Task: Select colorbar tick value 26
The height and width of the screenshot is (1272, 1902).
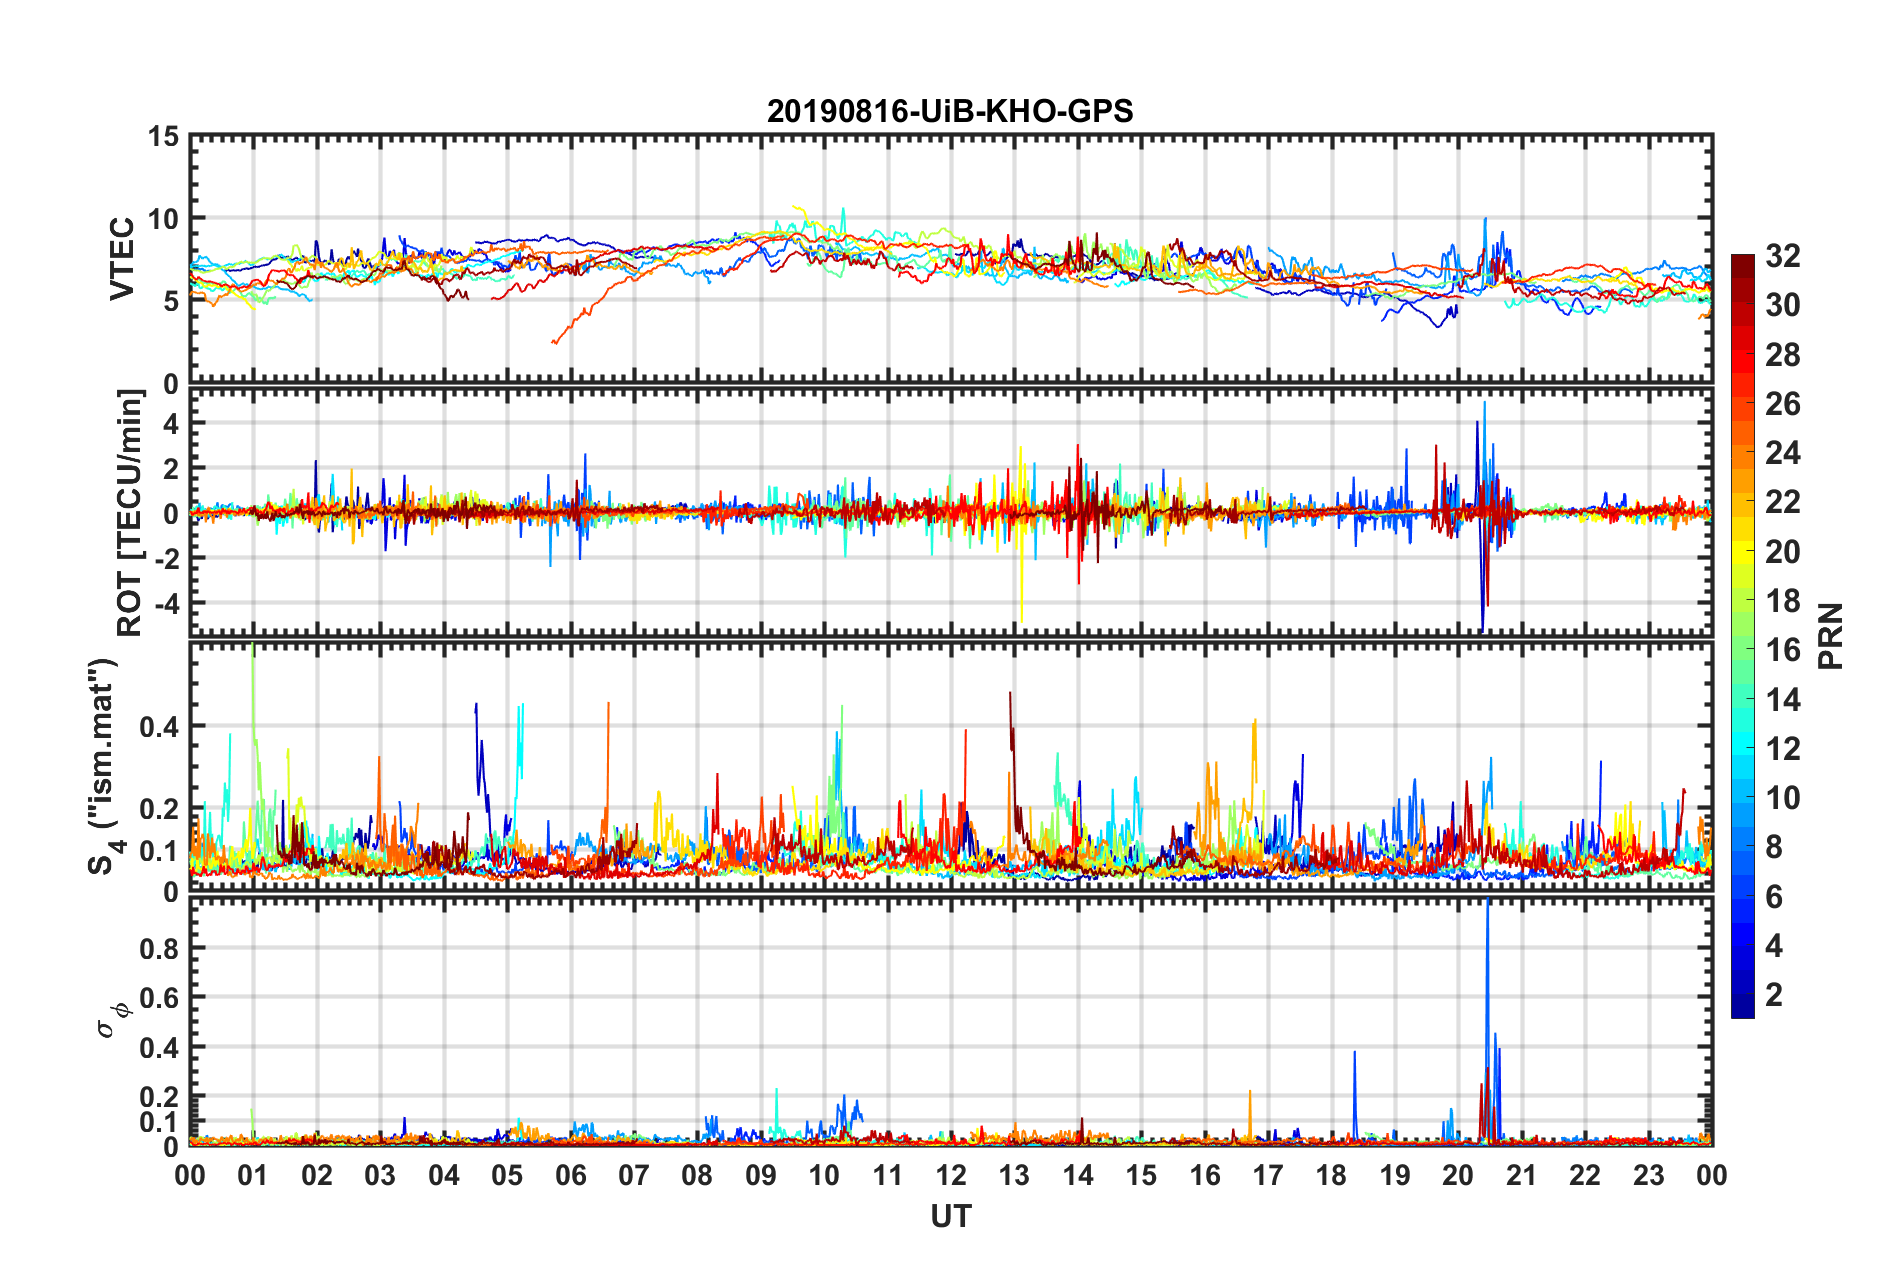Action: click(x=1782, y=404)
